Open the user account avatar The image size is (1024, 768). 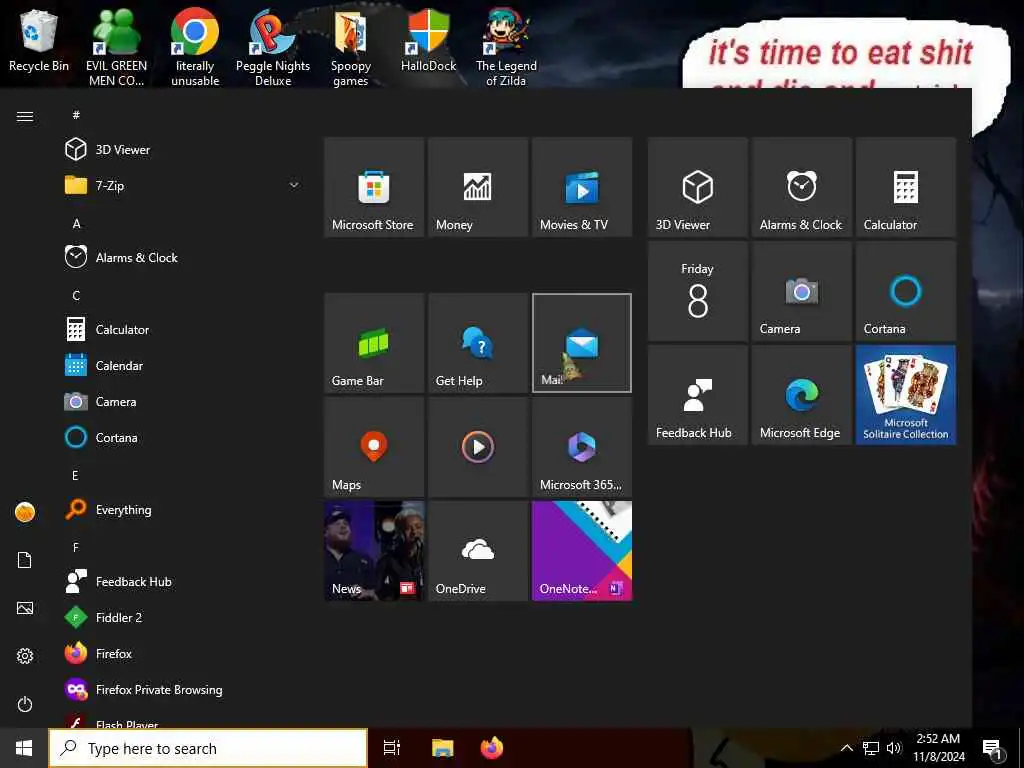(x=25, y=512)
